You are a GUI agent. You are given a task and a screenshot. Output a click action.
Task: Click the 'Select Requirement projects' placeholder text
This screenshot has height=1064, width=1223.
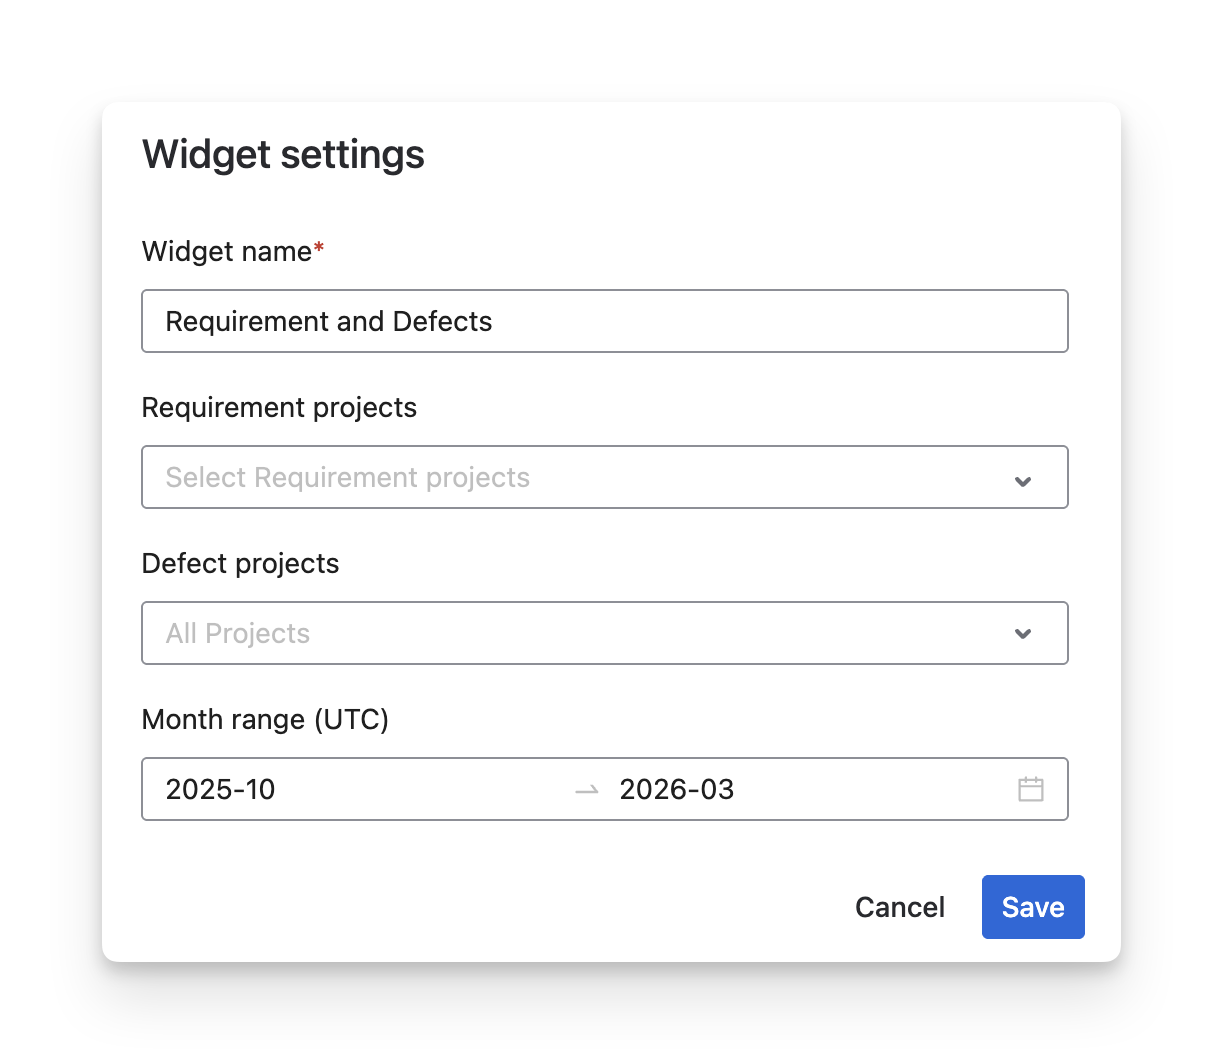click(347, 477)
